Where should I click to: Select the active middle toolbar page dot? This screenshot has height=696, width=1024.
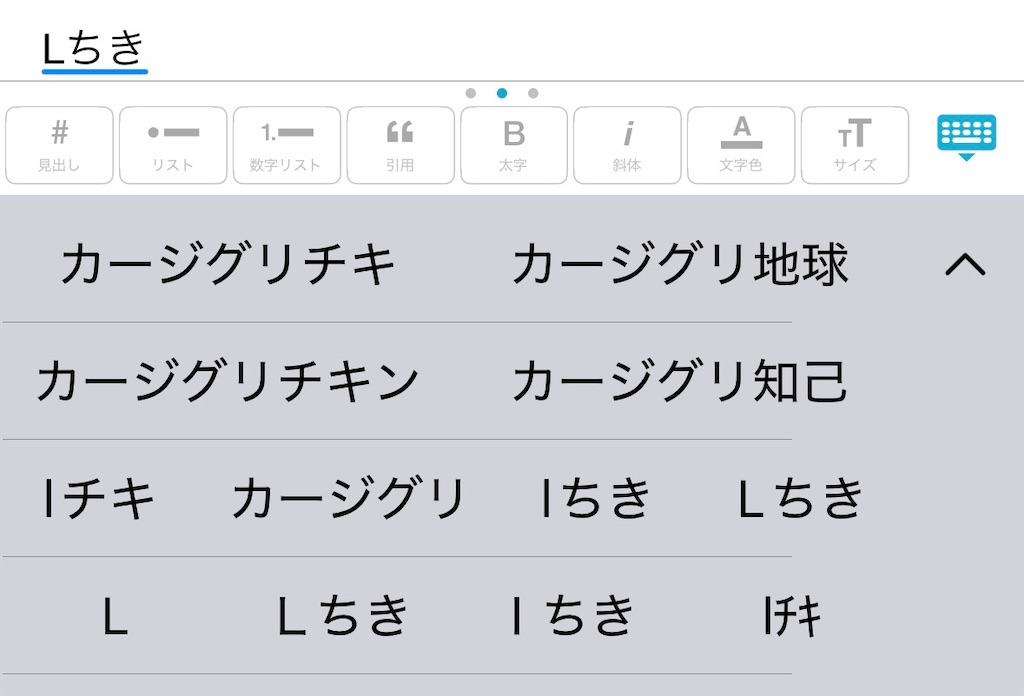(502, 93)
